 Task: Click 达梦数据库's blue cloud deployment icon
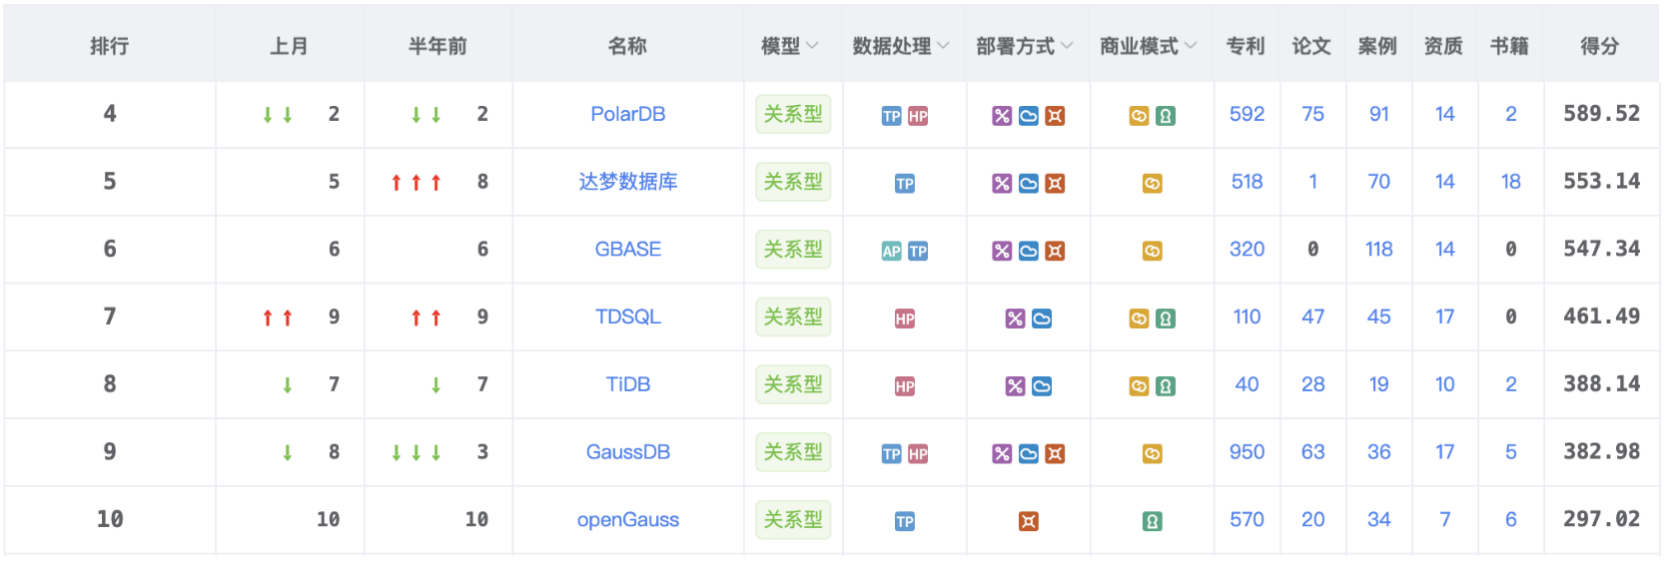(x=1028, y=183)
